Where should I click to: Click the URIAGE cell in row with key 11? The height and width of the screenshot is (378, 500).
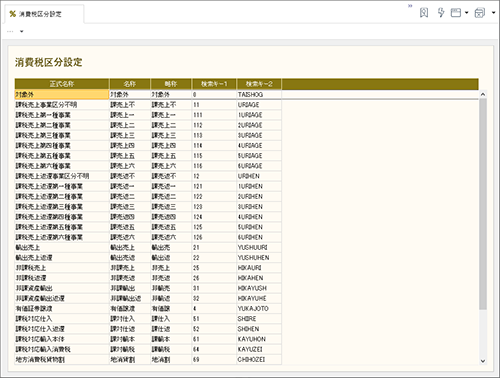tap(259, 105)
